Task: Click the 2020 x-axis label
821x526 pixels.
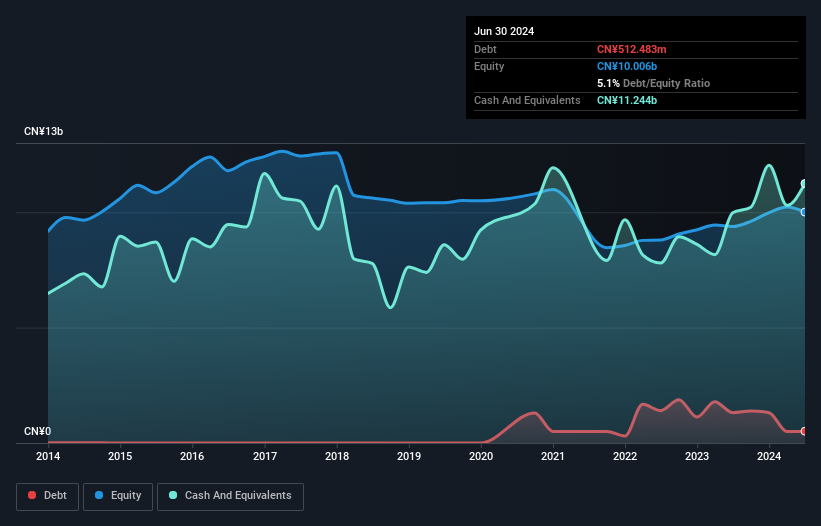Action: (481, 456)
